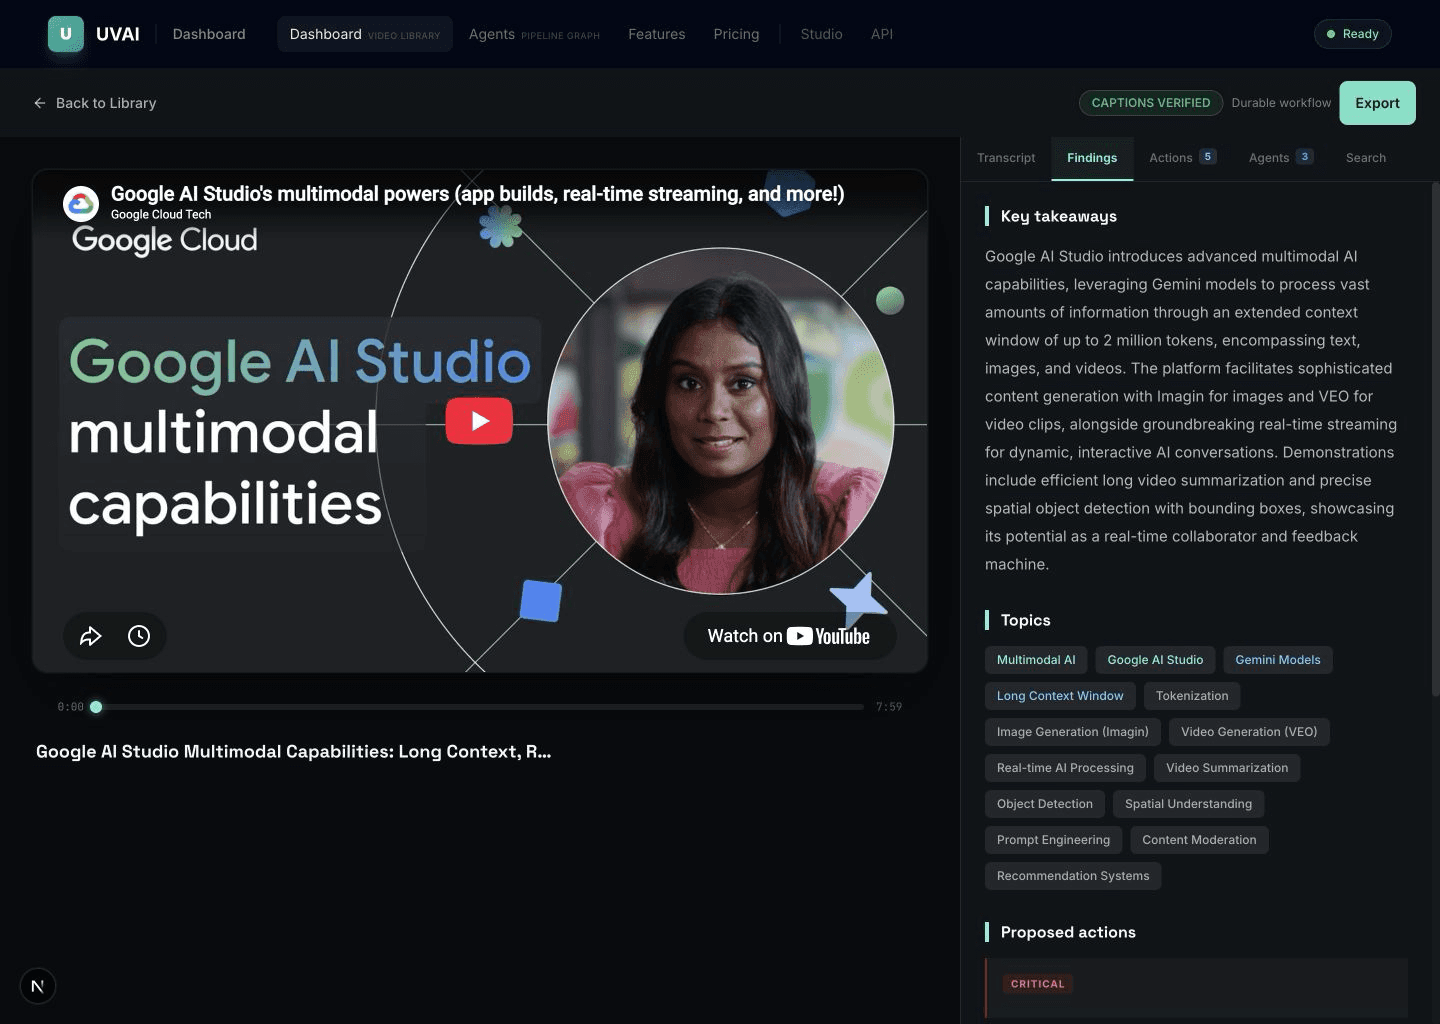This screenshot has width=1440, height=1024.
Task: Select the Prompt Engineering topic tag
Action: click(1053, 840)
